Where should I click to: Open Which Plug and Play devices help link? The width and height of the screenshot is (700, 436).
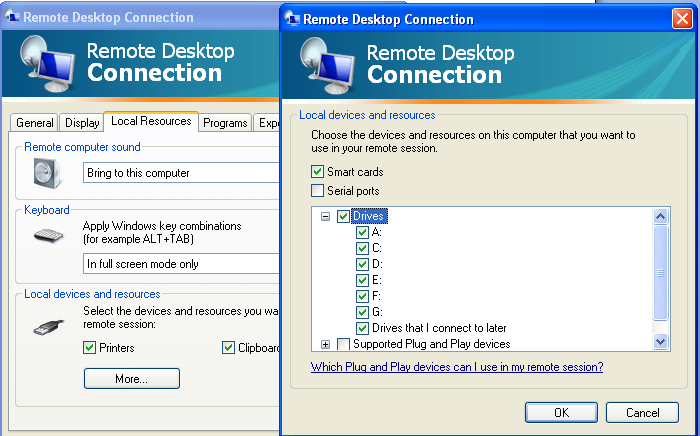(x=457, y=367)
